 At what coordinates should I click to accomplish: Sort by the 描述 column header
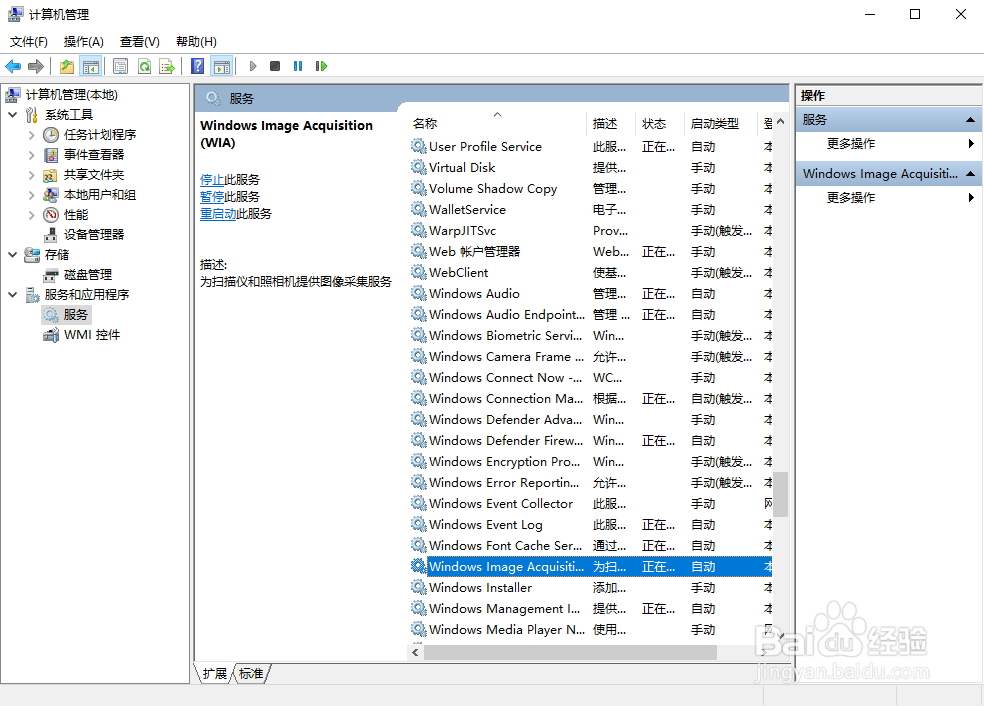(611, 124)
